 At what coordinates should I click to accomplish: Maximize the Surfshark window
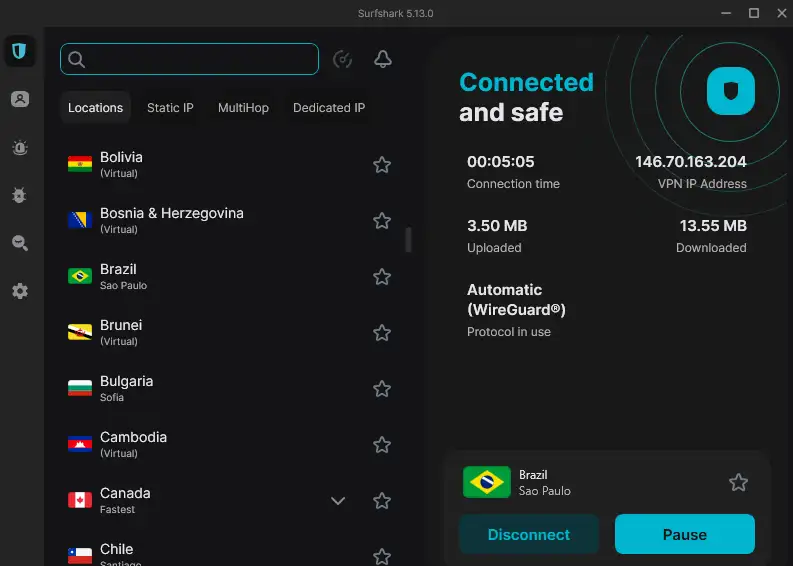click(754, 13)
